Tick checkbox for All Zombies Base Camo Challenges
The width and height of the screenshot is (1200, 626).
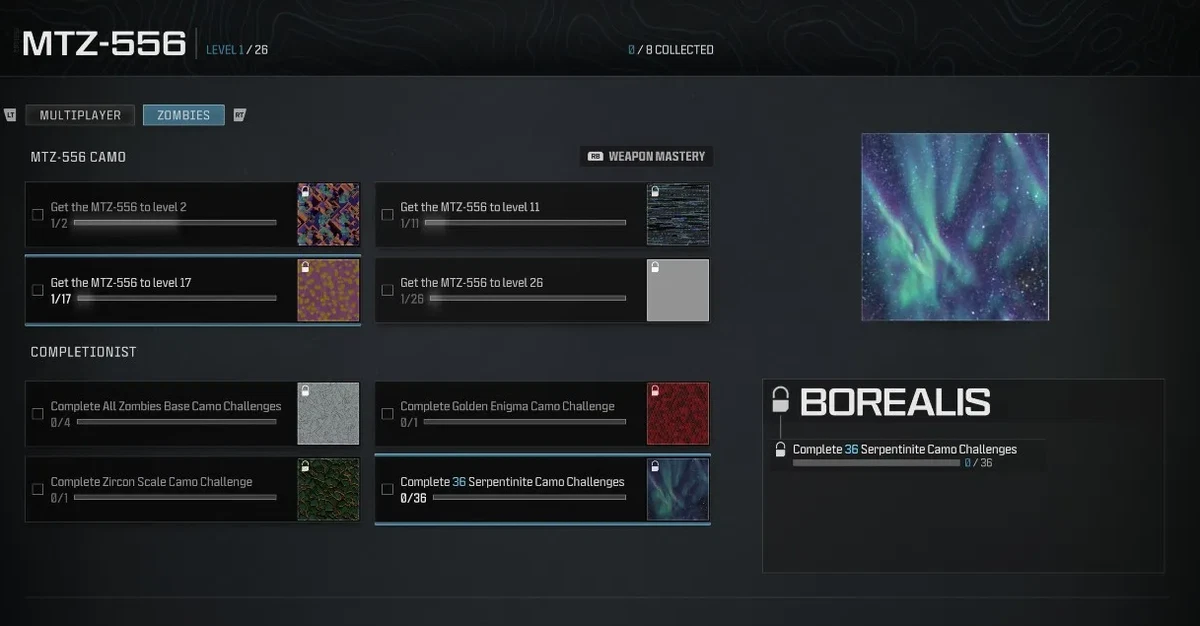[x=38, y=413]
